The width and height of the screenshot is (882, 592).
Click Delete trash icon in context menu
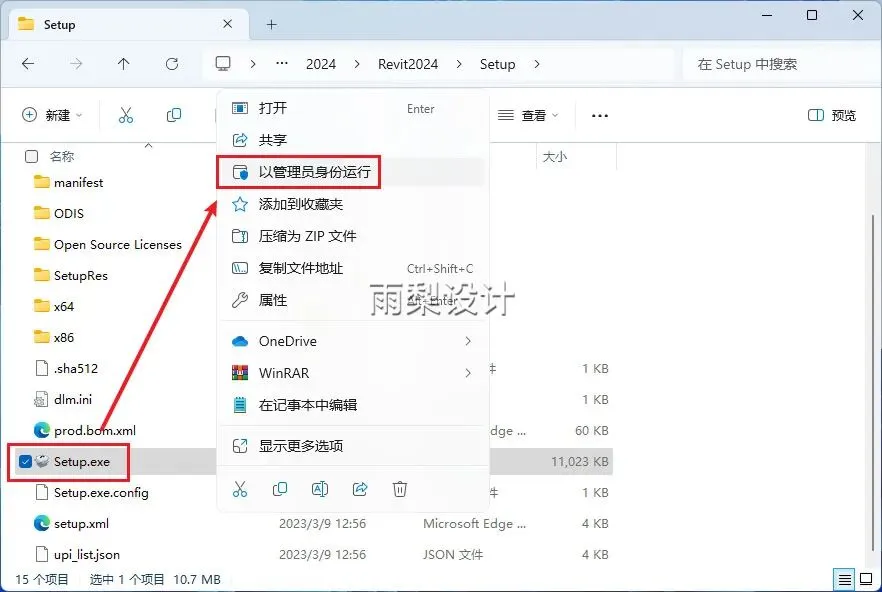400,489
